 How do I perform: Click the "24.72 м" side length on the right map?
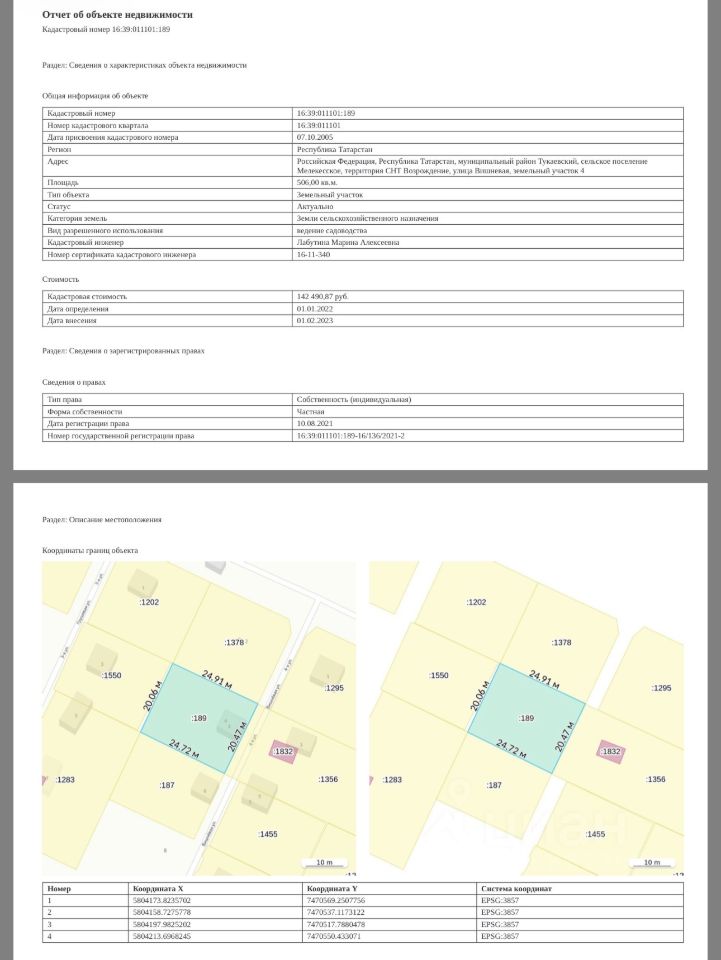[x=511, y=749]
